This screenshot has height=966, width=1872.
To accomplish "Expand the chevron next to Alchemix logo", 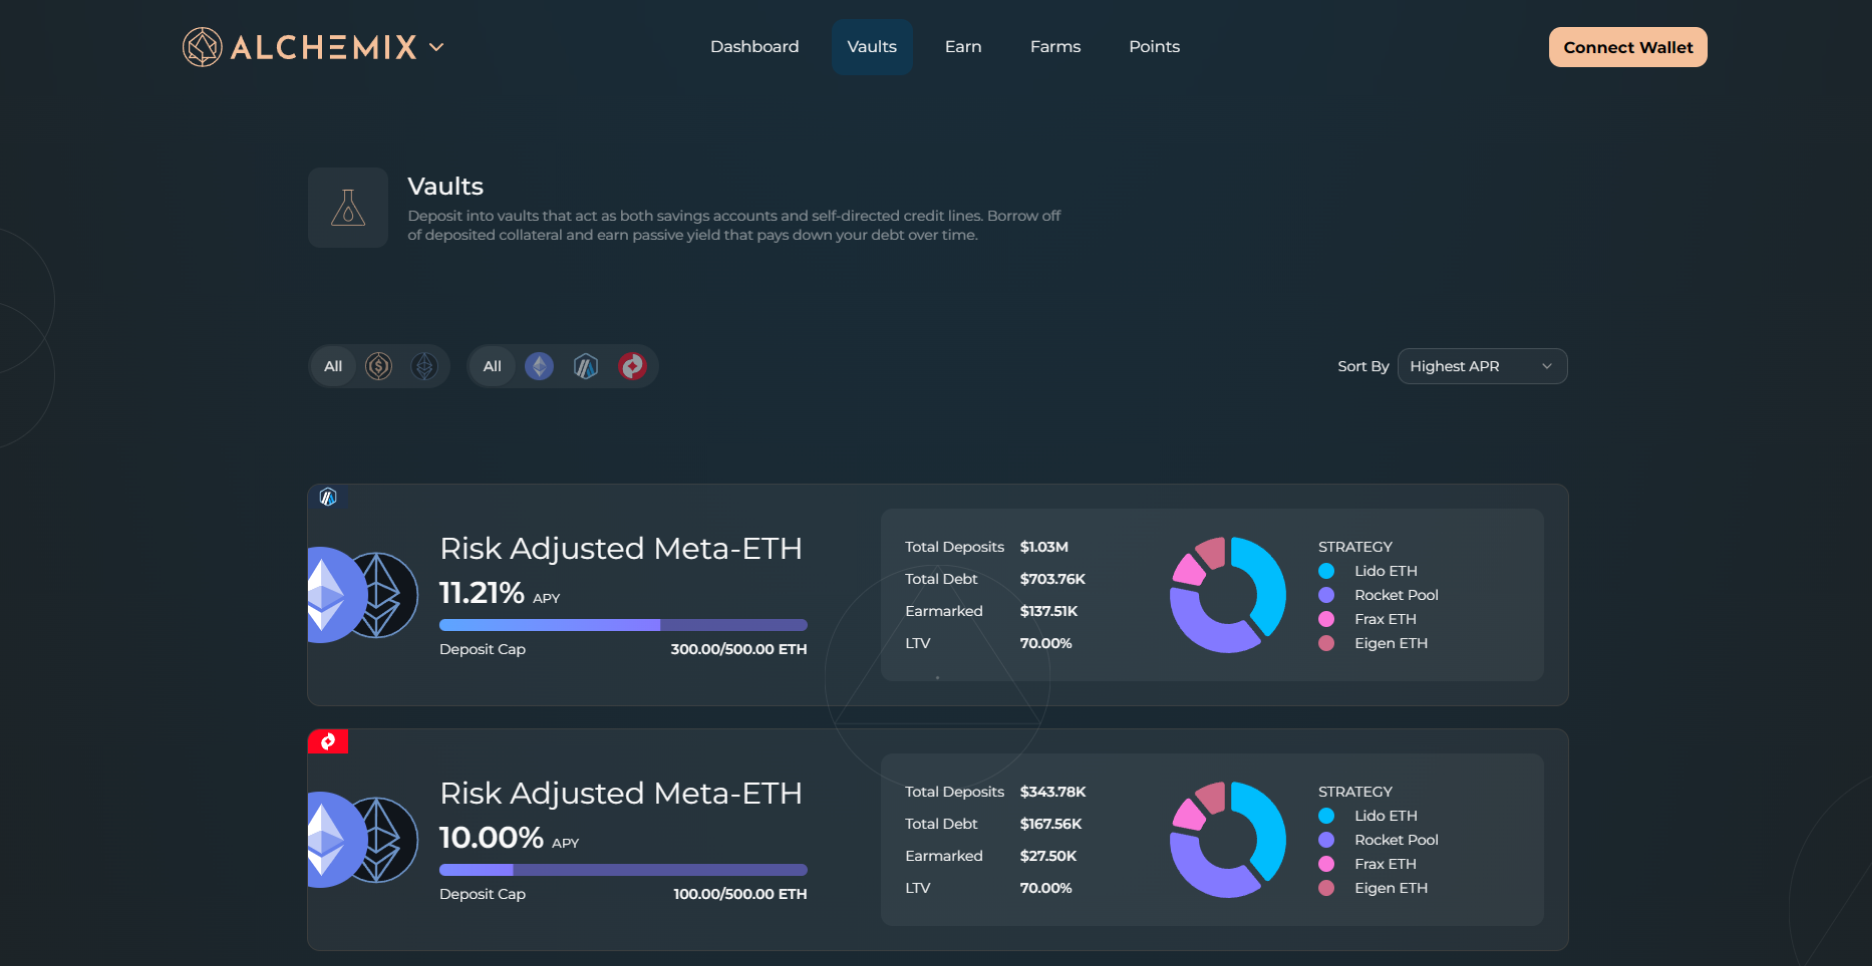I will click(x=437, y=47).
